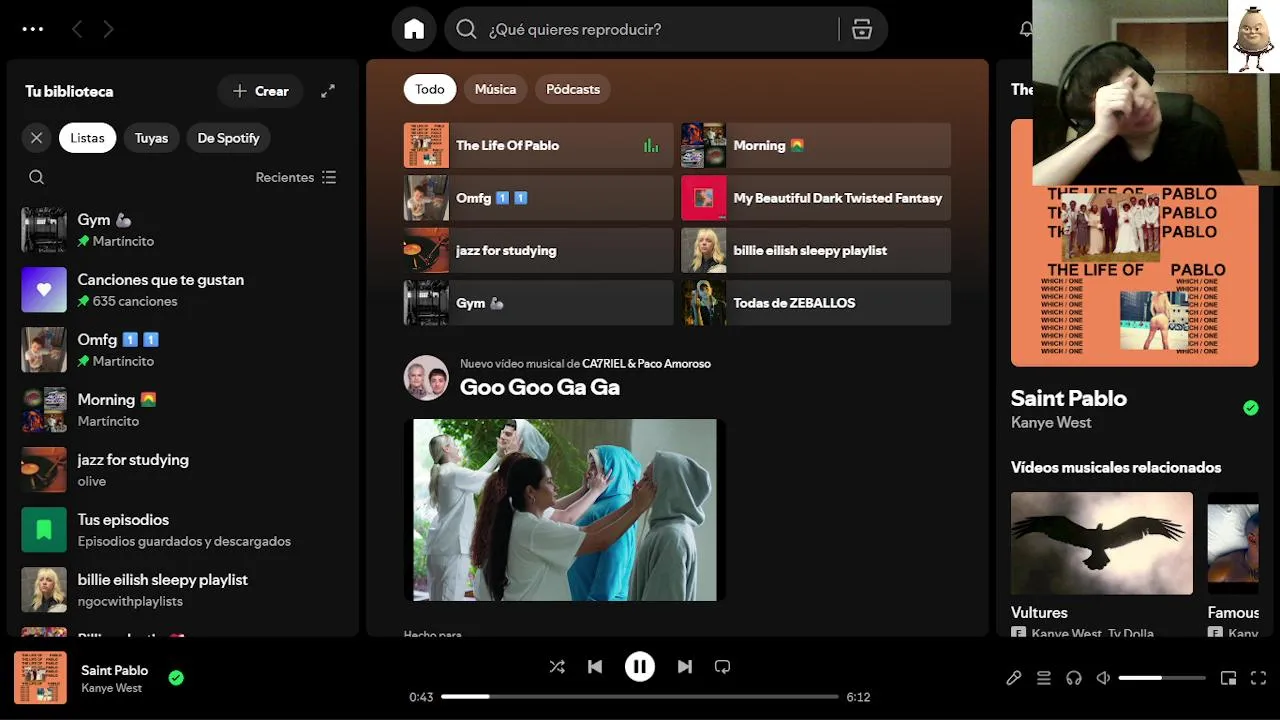Switch to the Música tab
The width and height of the screenshot is (1280, 720).
click(x=495, y=89)
